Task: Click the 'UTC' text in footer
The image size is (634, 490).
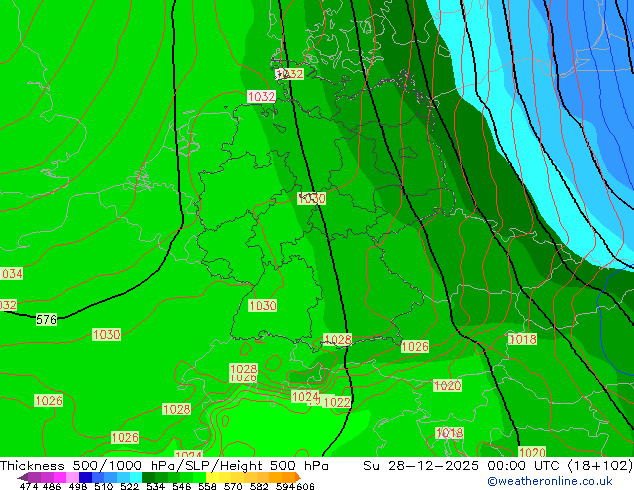Action: [547, 466]
